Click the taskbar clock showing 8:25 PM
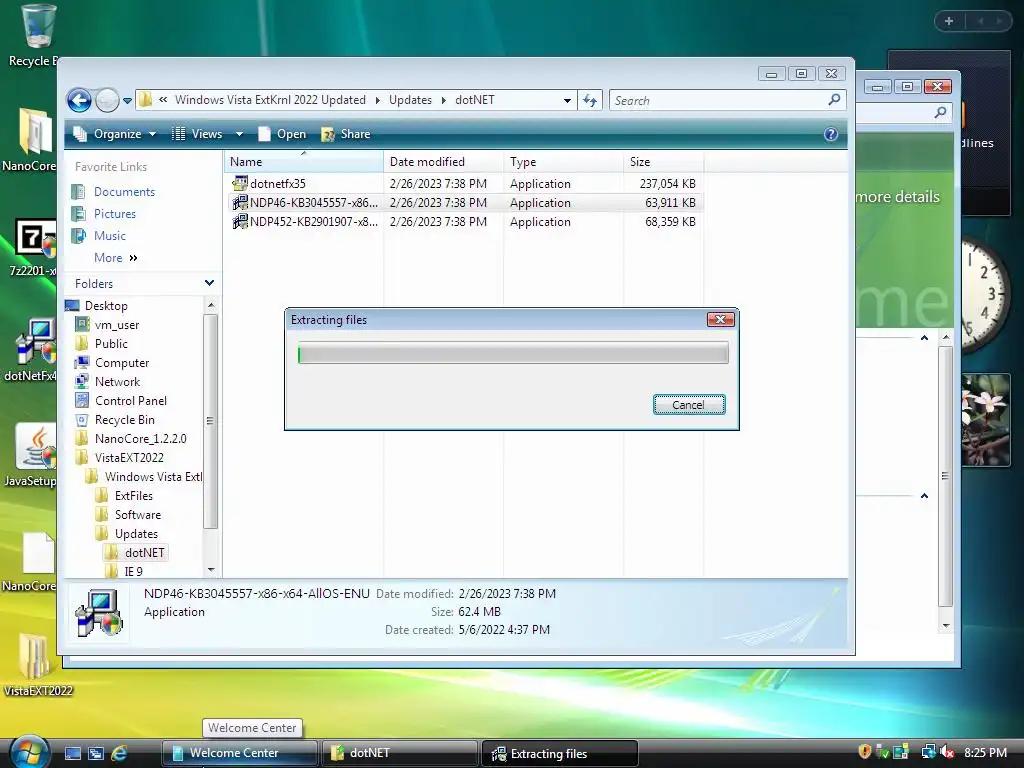 tap(985, 752)
